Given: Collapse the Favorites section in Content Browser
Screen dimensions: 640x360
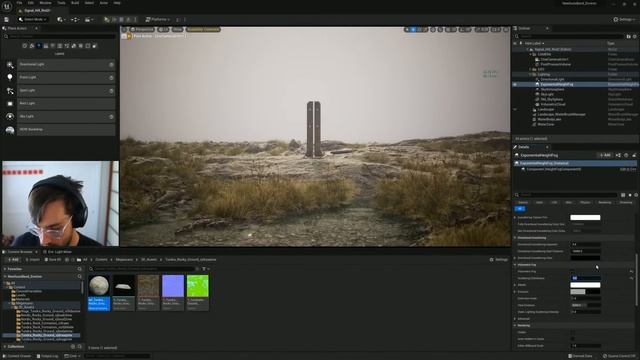Looking at the screenshot, I should tap(5, 269).
